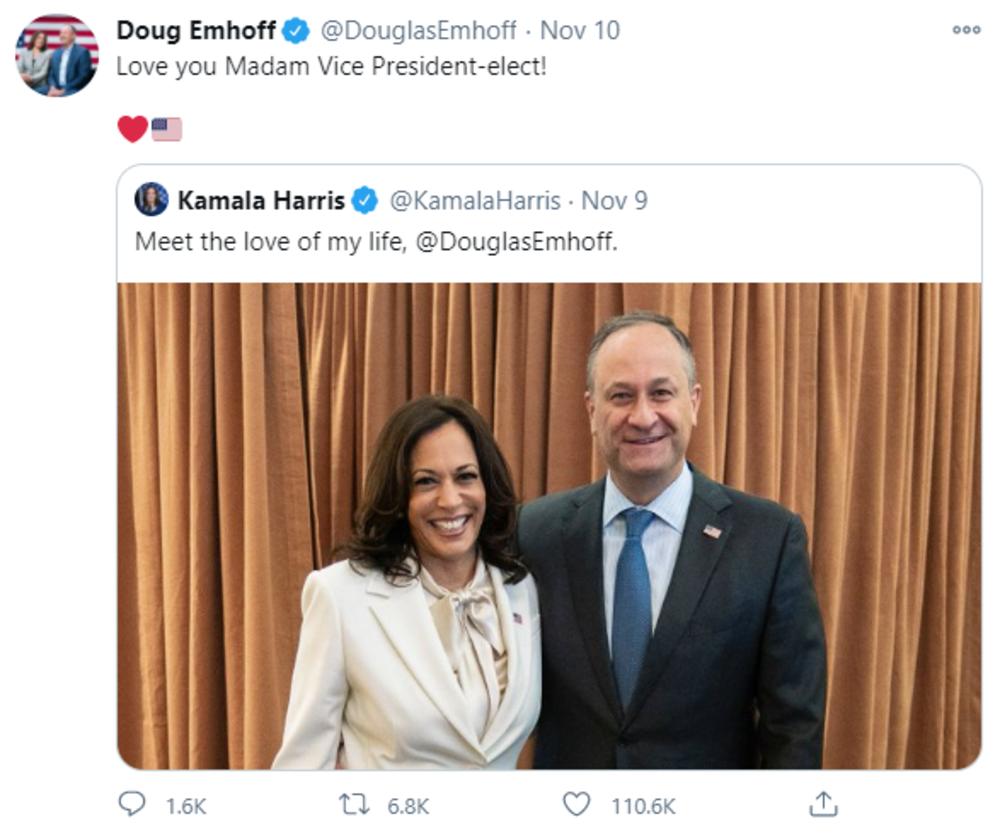Click the 1.6K replies count

[184, 805]
